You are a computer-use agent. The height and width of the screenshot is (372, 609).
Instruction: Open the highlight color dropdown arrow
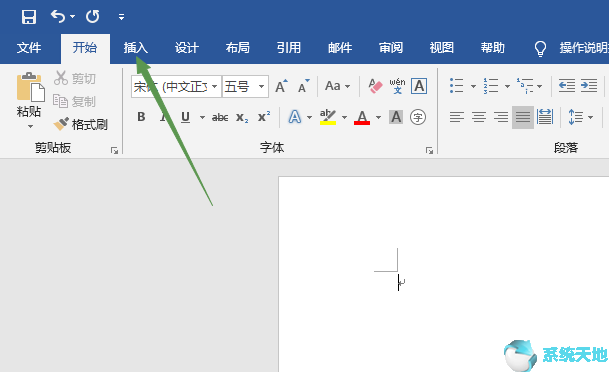click(344, 117)
